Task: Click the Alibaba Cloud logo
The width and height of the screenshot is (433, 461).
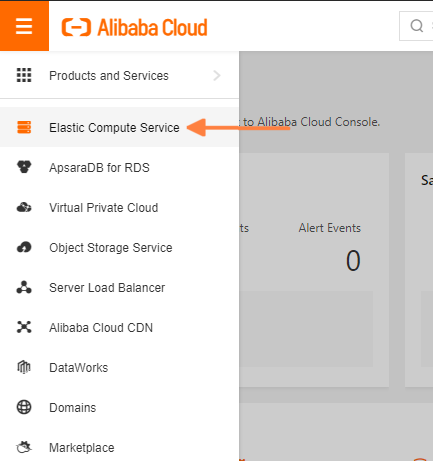Action: (x=135, y=27)
